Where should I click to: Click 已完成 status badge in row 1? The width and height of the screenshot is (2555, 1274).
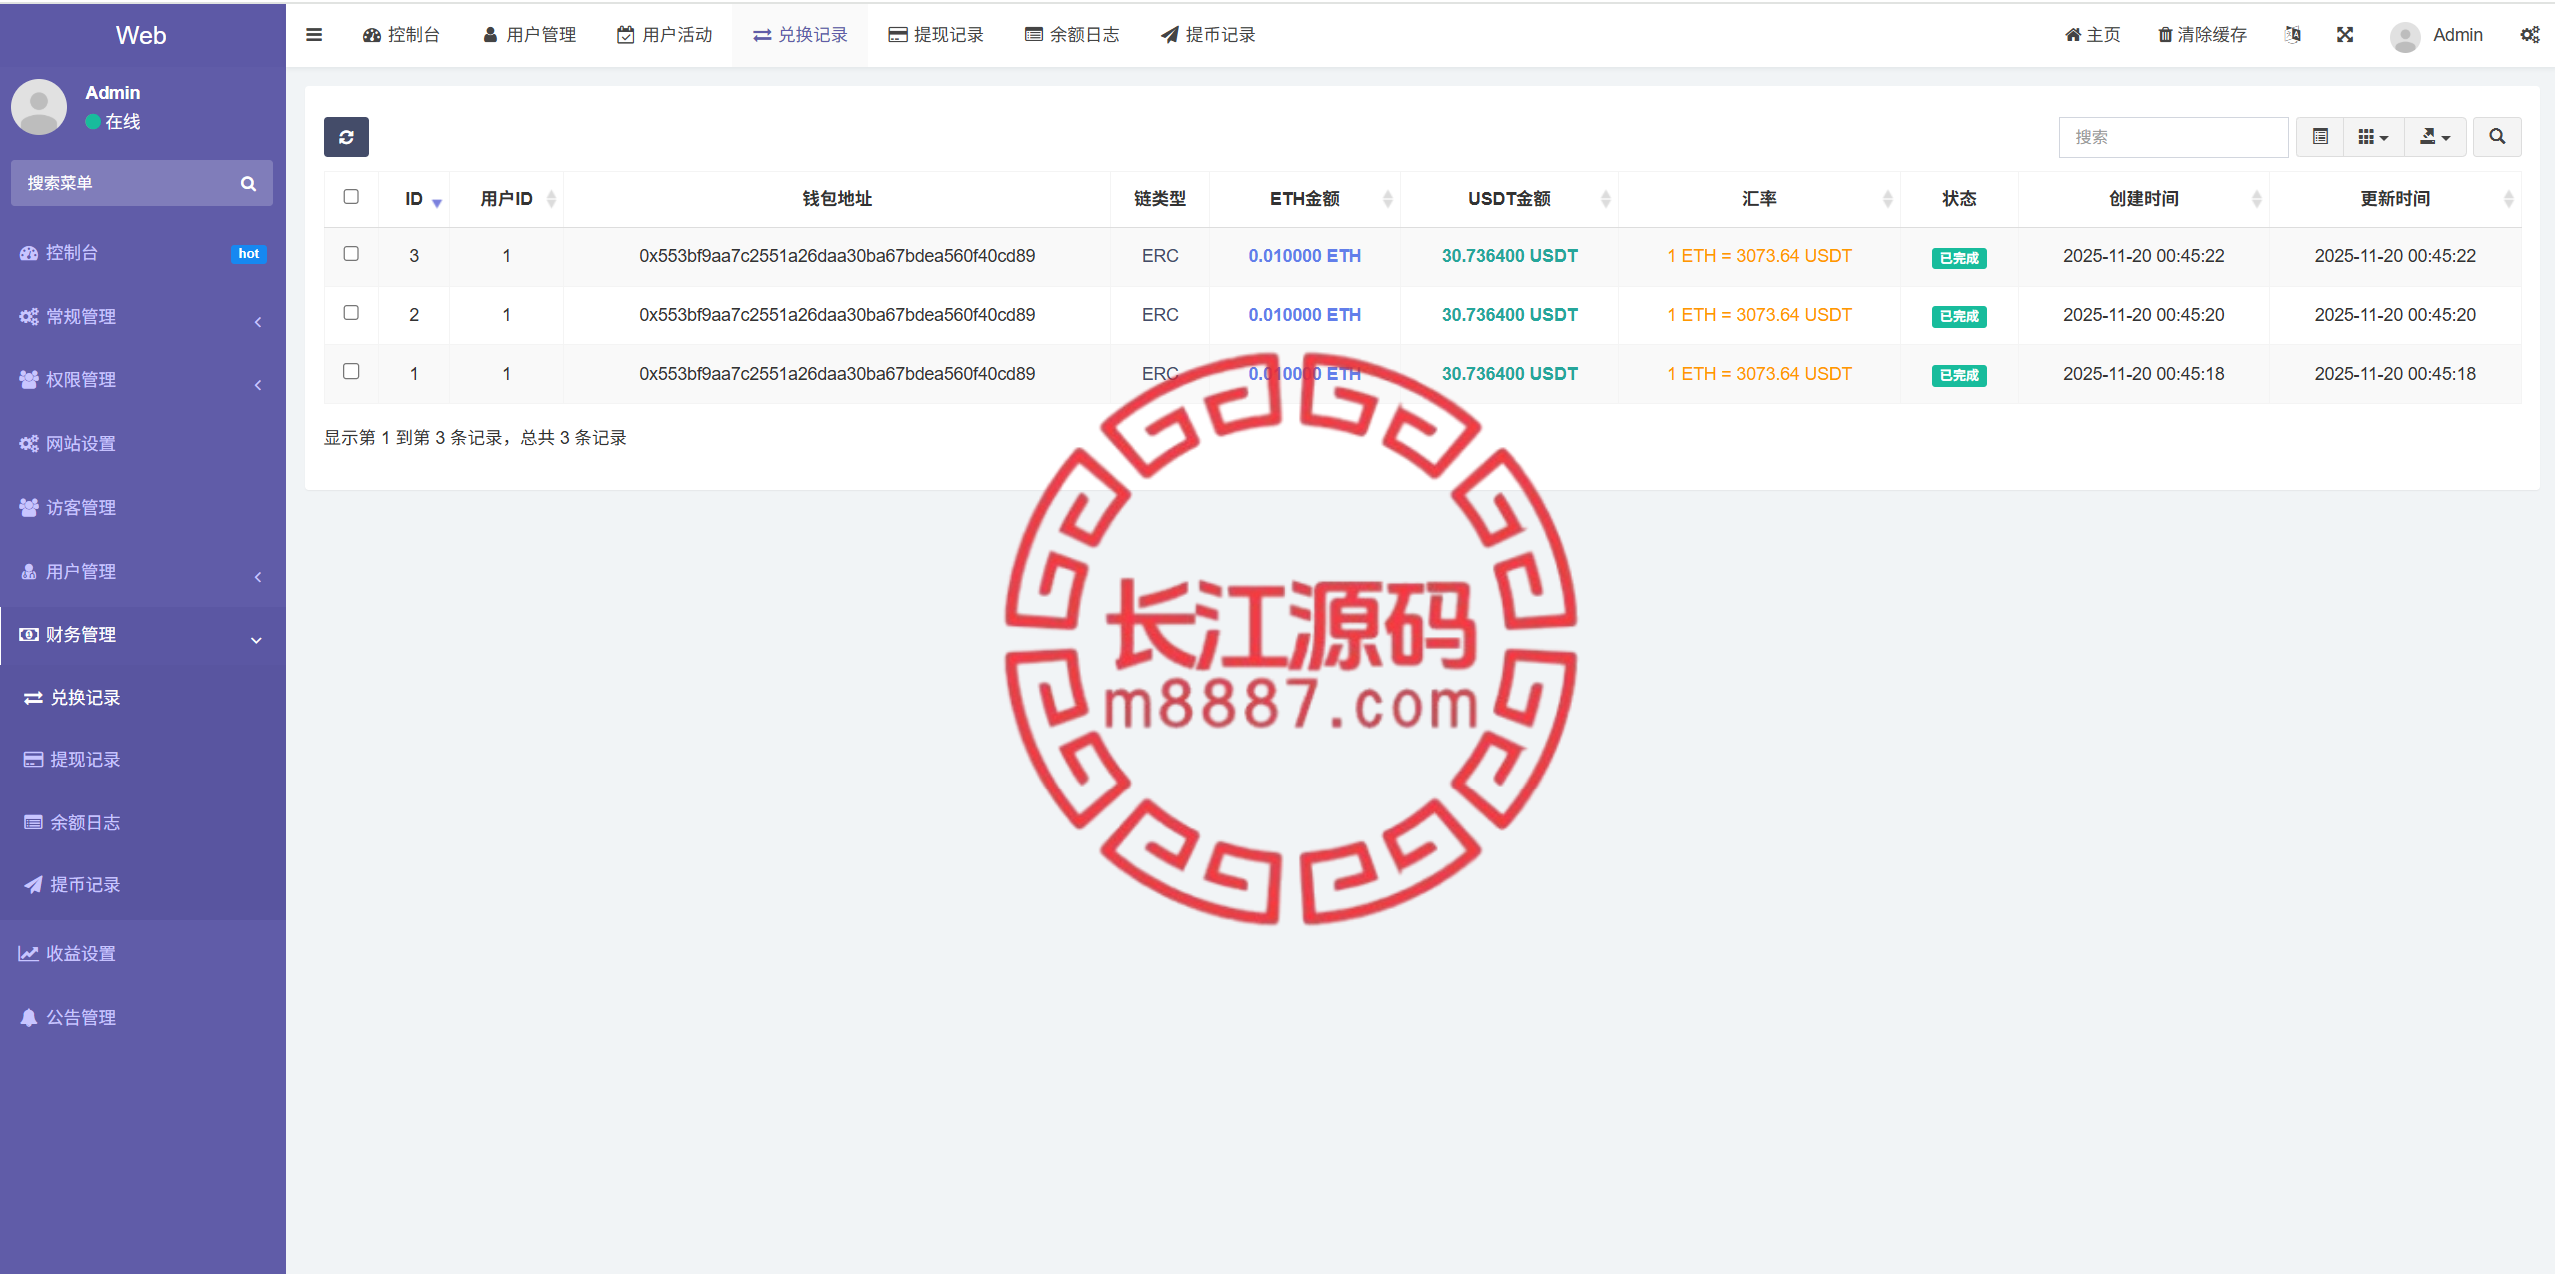pyautogui.click(x=1959, y=375)
